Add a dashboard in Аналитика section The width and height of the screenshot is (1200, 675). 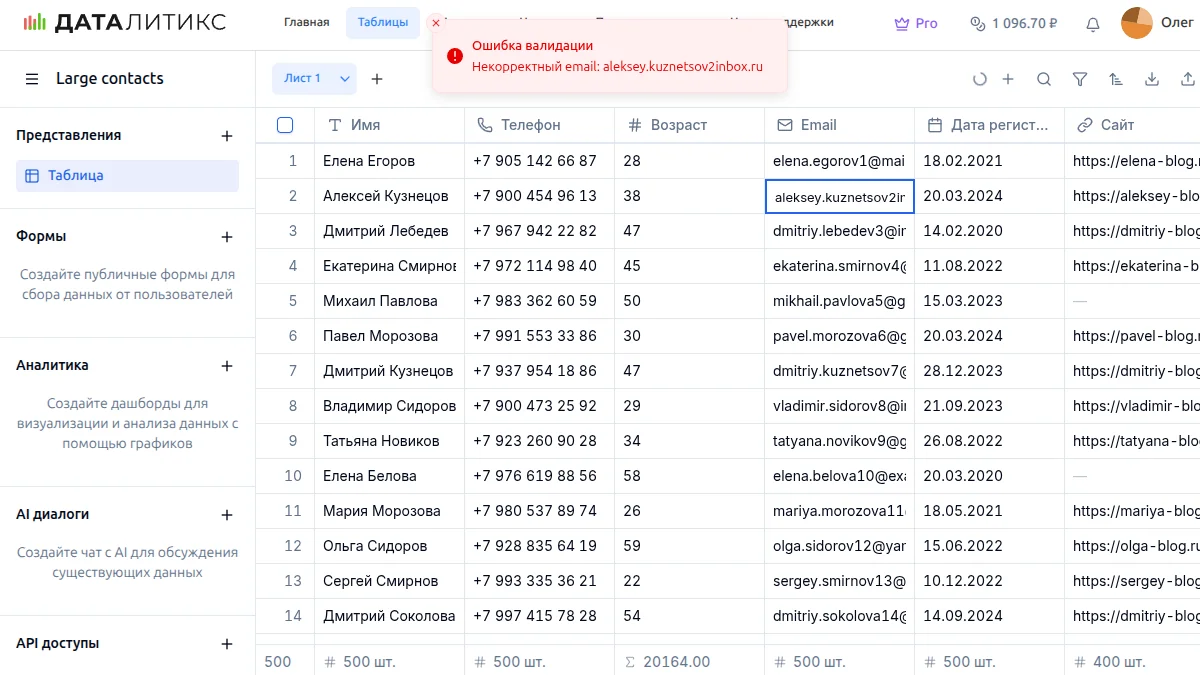point(227,366)
